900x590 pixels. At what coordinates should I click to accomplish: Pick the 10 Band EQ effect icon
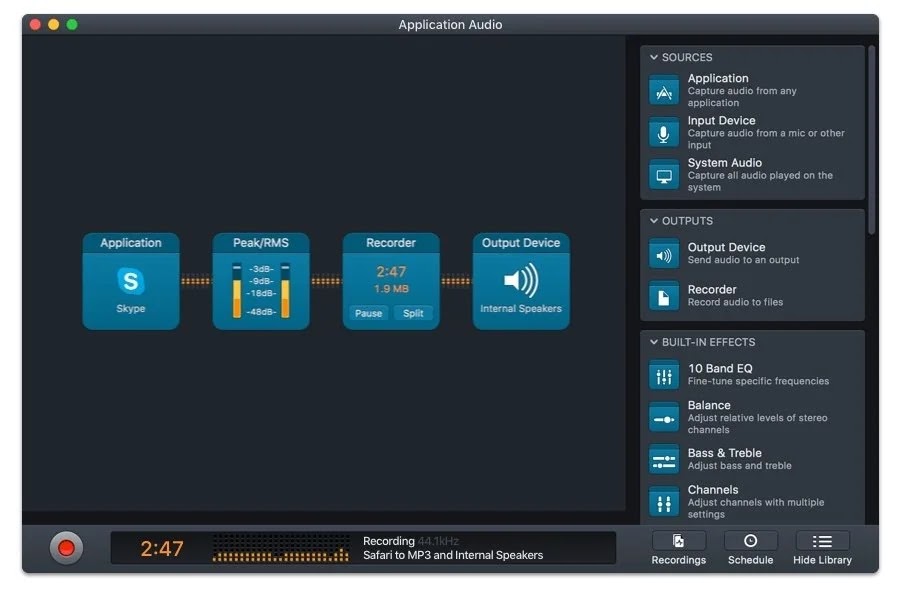pos(664,376)
